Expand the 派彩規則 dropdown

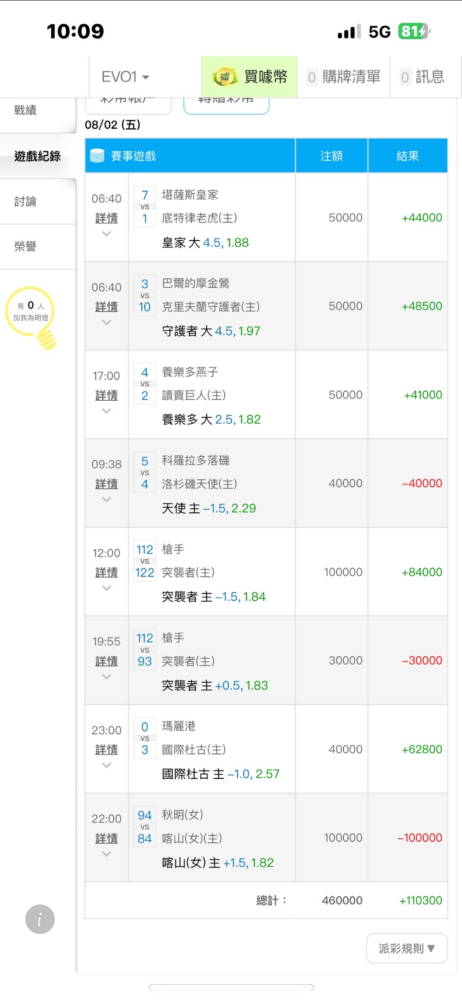[x=407, y=948]
